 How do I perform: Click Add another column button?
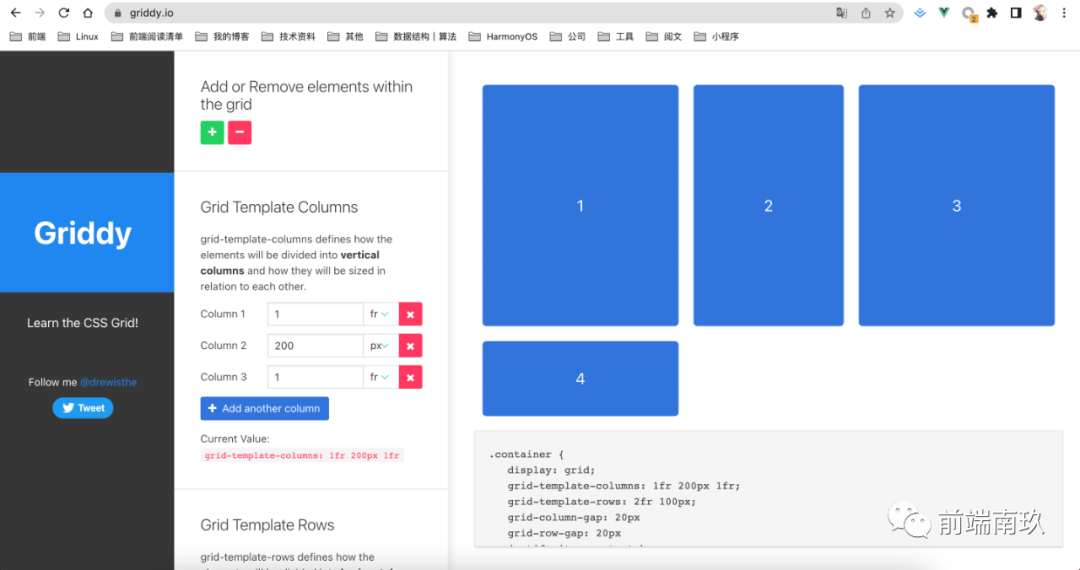coord(264,408)
